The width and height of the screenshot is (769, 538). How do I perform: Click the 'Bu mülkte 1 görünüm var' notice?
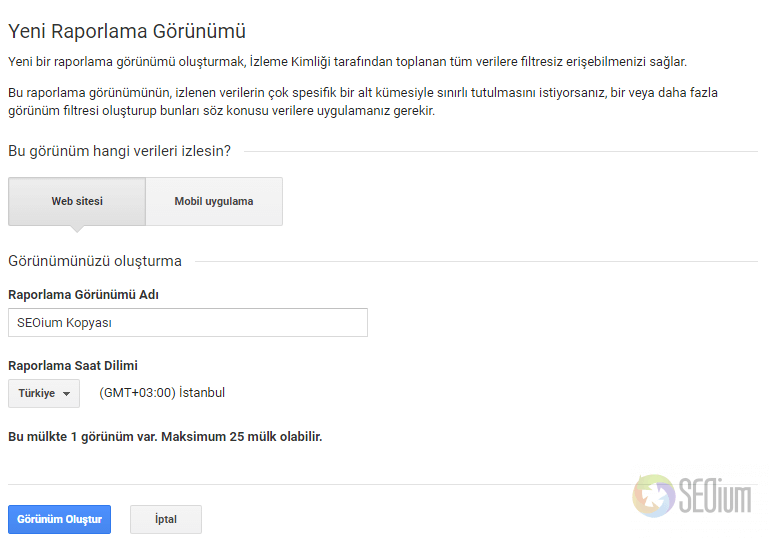pos(165,437)
